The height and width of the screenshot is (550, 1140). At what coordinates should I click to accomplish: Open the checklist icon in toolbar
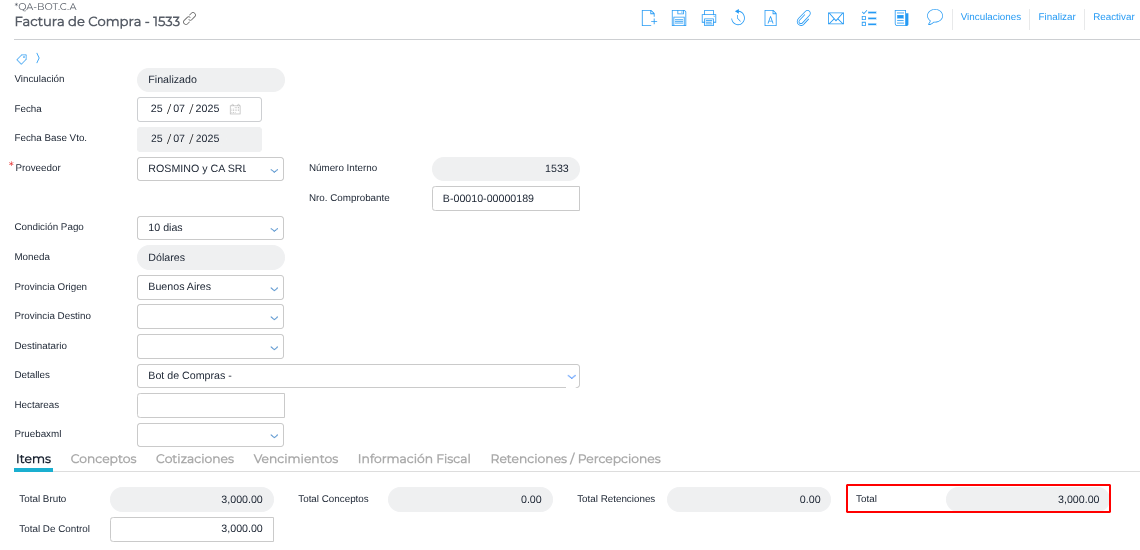tap(869, 18)
